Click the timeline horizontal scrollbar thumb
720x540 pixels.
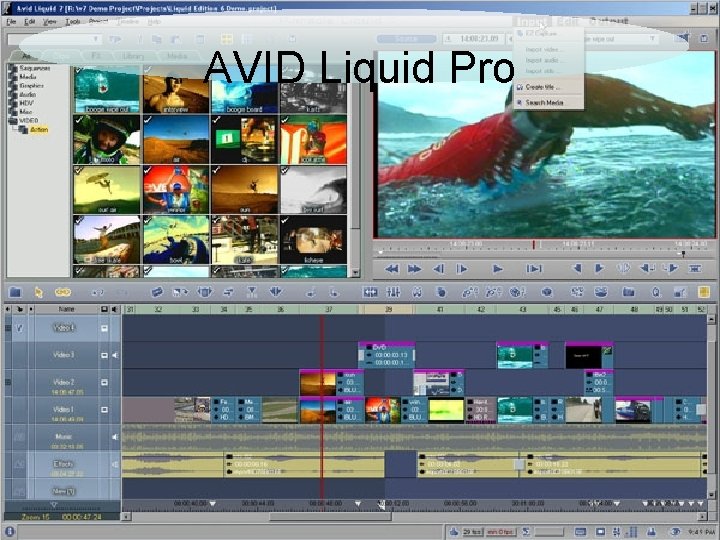click(330, 517)
